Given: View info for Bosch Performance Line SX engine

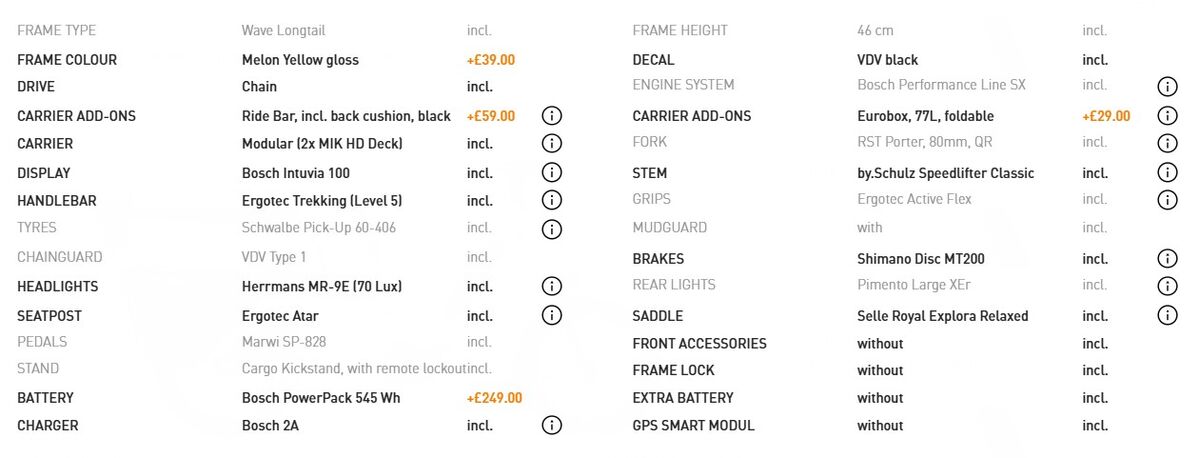Looking at the screenshot, I should pyautogui.click(x=1167, y=87).
